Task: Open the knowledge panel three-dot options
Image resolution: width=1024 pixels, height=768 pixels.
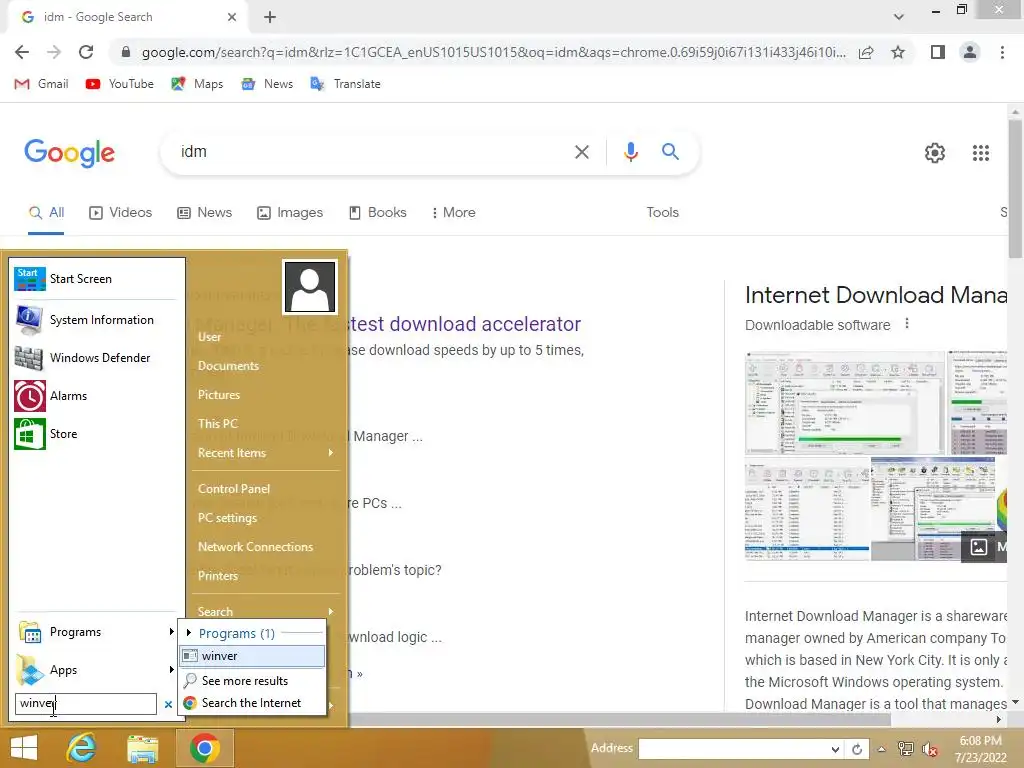Action: [906, 324]
